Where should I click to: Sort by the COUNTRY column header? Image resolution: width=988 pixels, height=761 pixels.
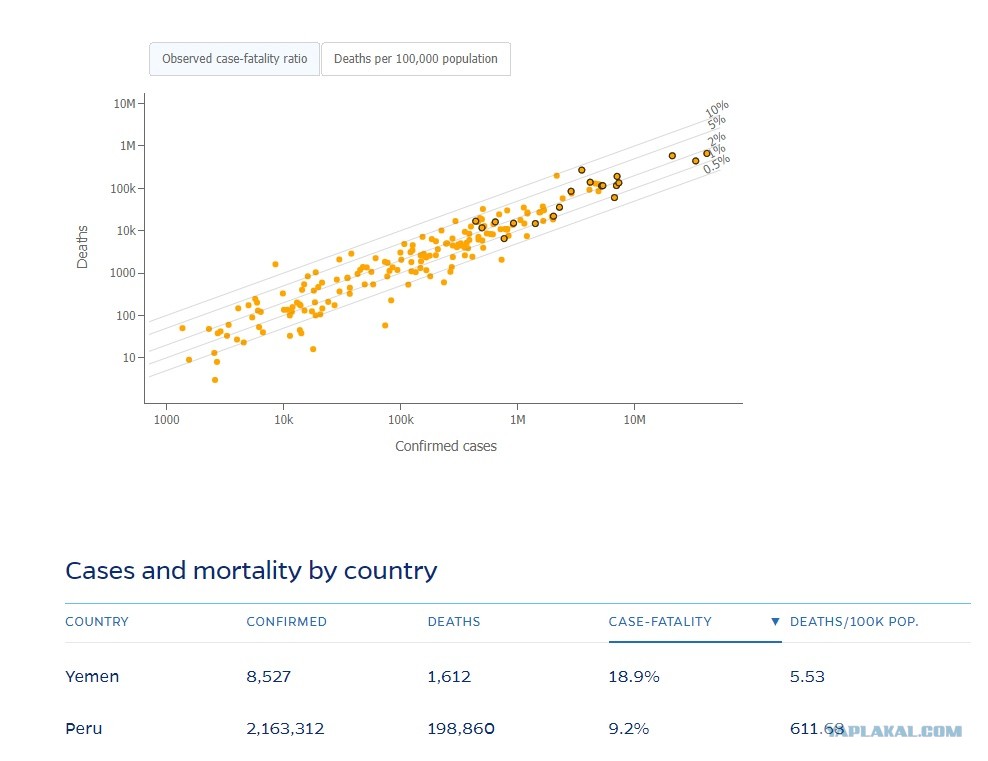click(x=97, y=622)
